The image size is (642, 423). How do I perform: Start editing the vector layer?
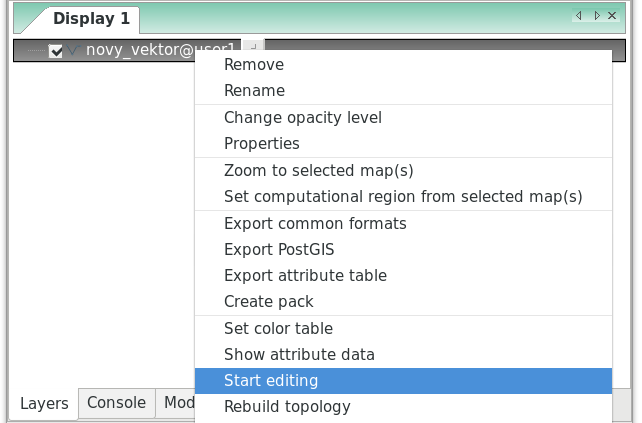(x=403, y=381)
